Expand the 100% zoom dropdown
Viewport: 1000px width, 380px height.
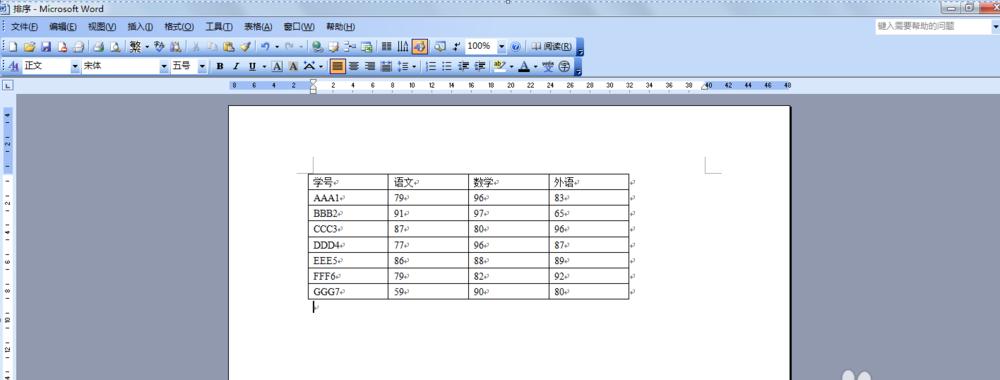click(501, 47)
